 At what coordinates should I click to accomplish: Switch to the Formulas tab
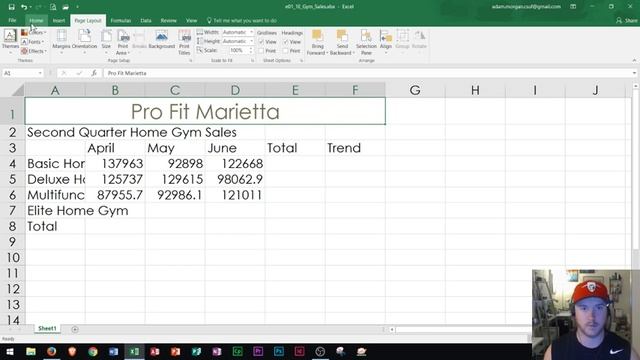tap(121, 20)
